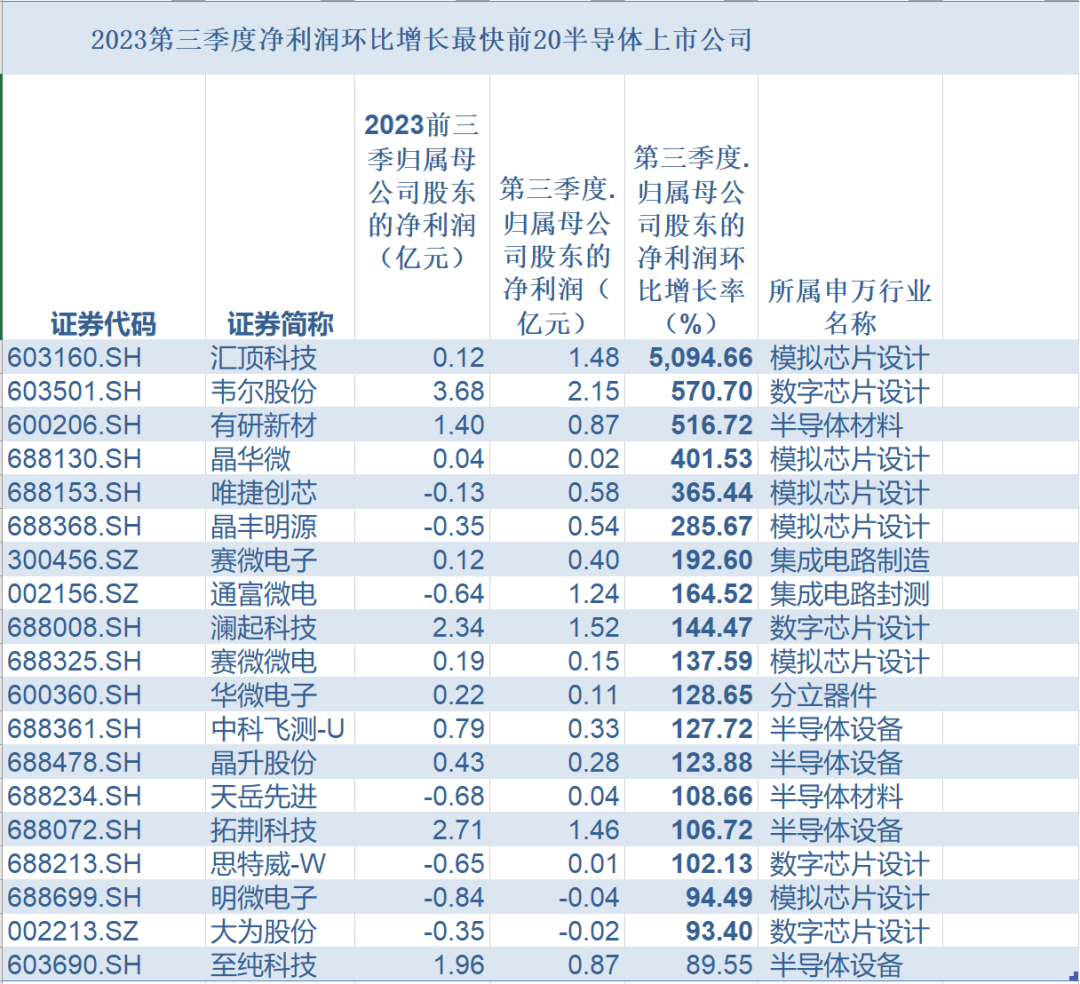Click the growth value 516.72
The image size is (1080, 984).
click(x=712, y=425)
